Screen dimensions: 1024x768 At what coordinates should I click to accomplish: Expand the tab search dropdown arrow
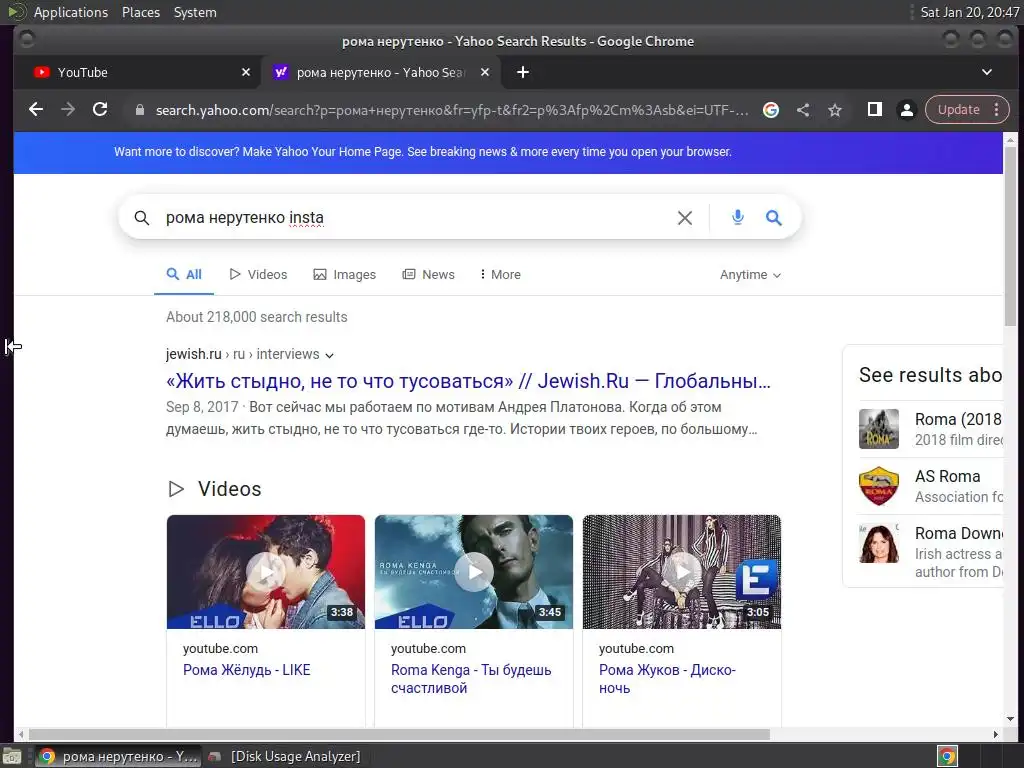tap(987, 72)
